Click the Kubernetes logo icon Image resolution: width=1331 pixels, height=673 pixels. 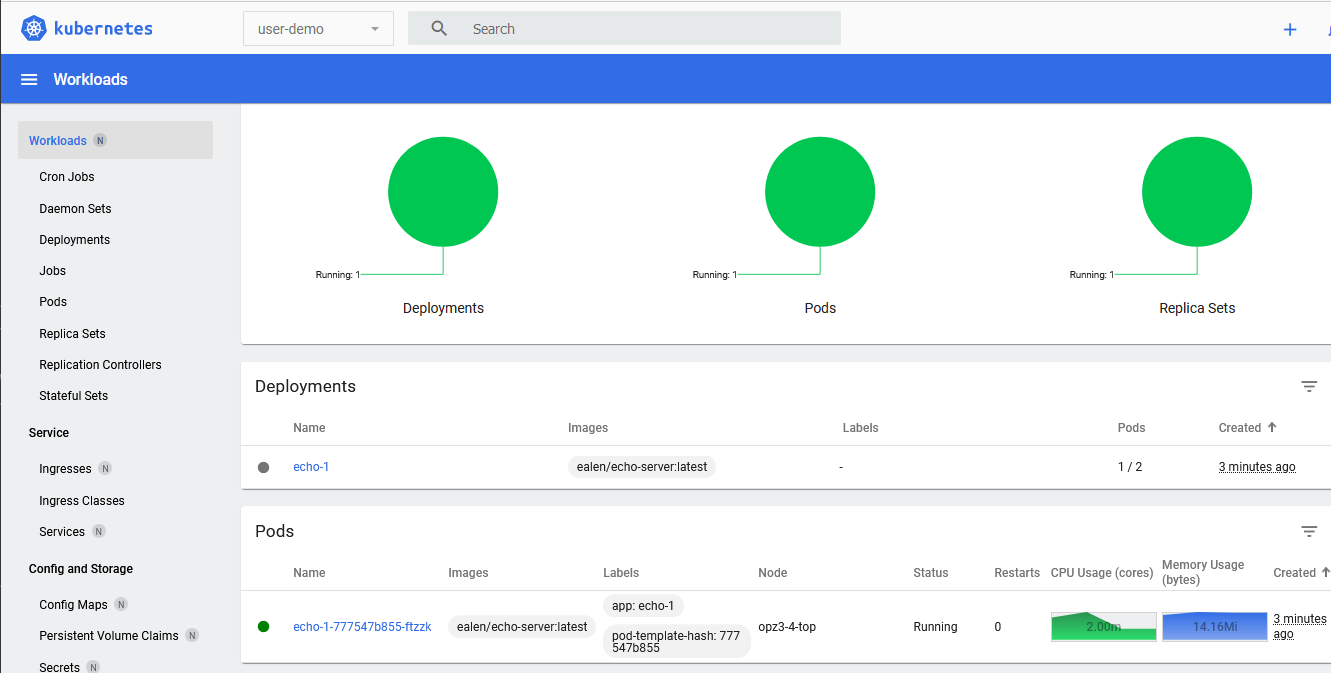(x=34, y=29)
